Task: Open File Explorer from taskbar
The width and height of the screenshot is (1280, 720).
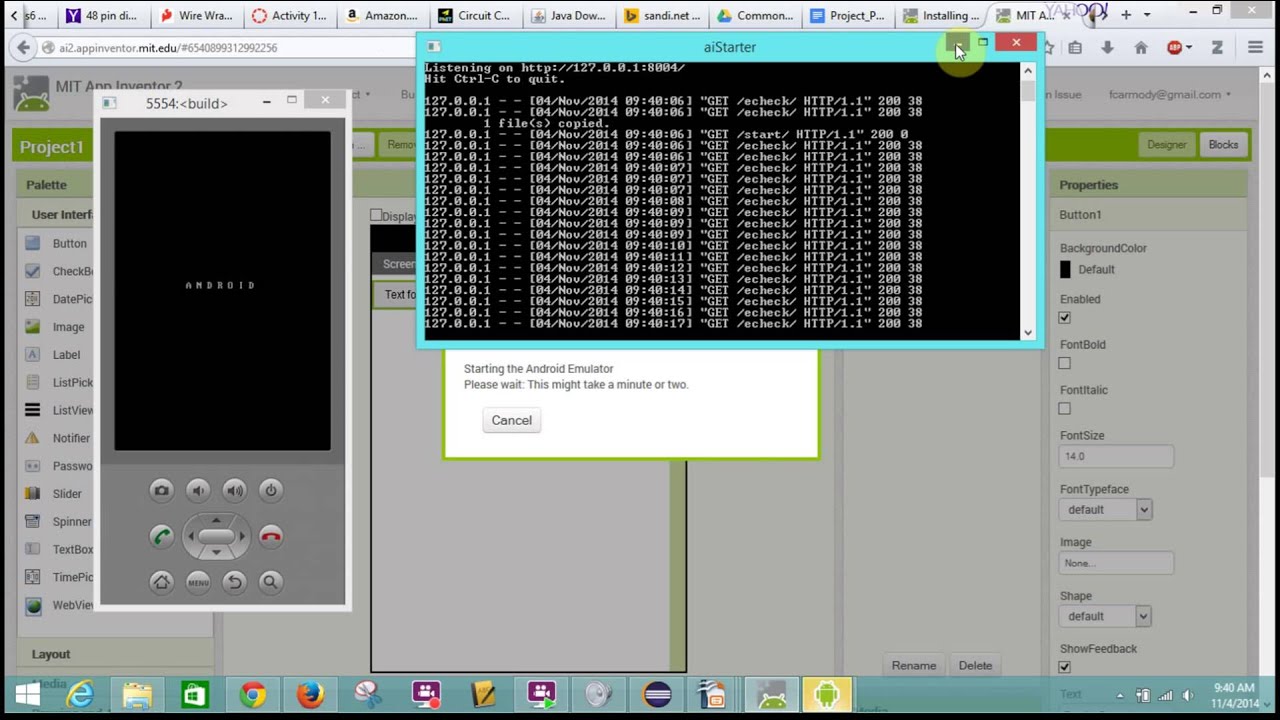Action: [x=137, y=694]
